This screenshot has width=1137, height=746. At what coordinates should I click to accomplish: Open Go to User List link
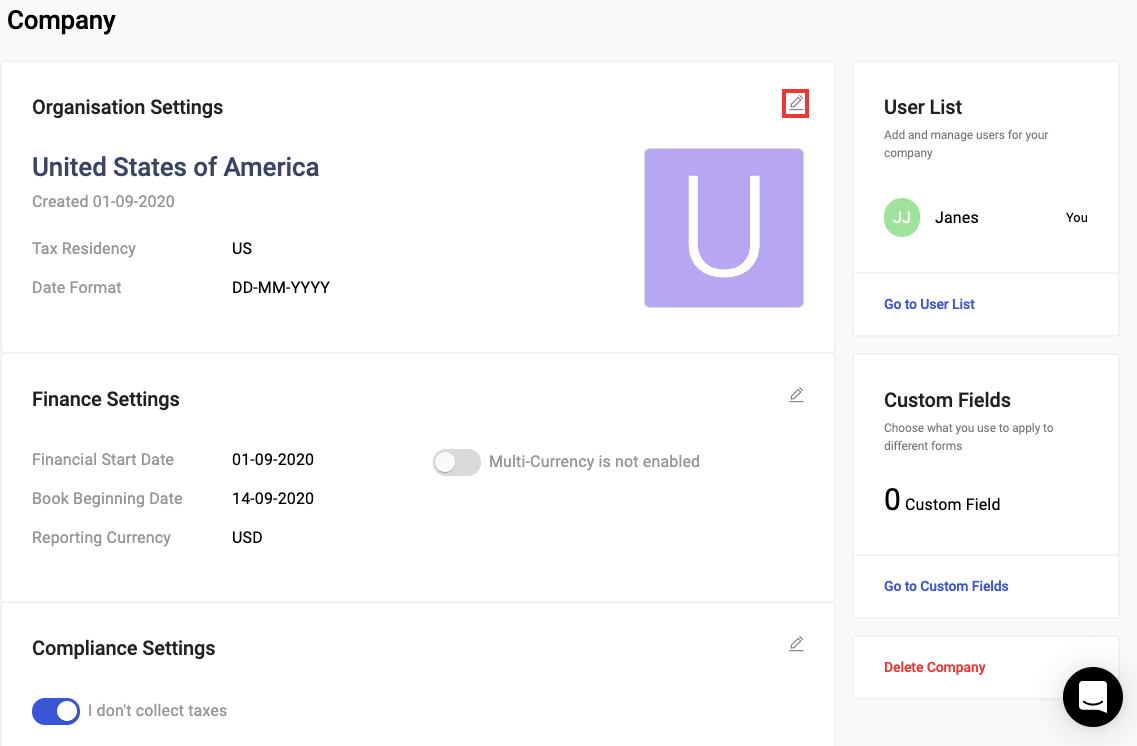[x=929, y=304]
